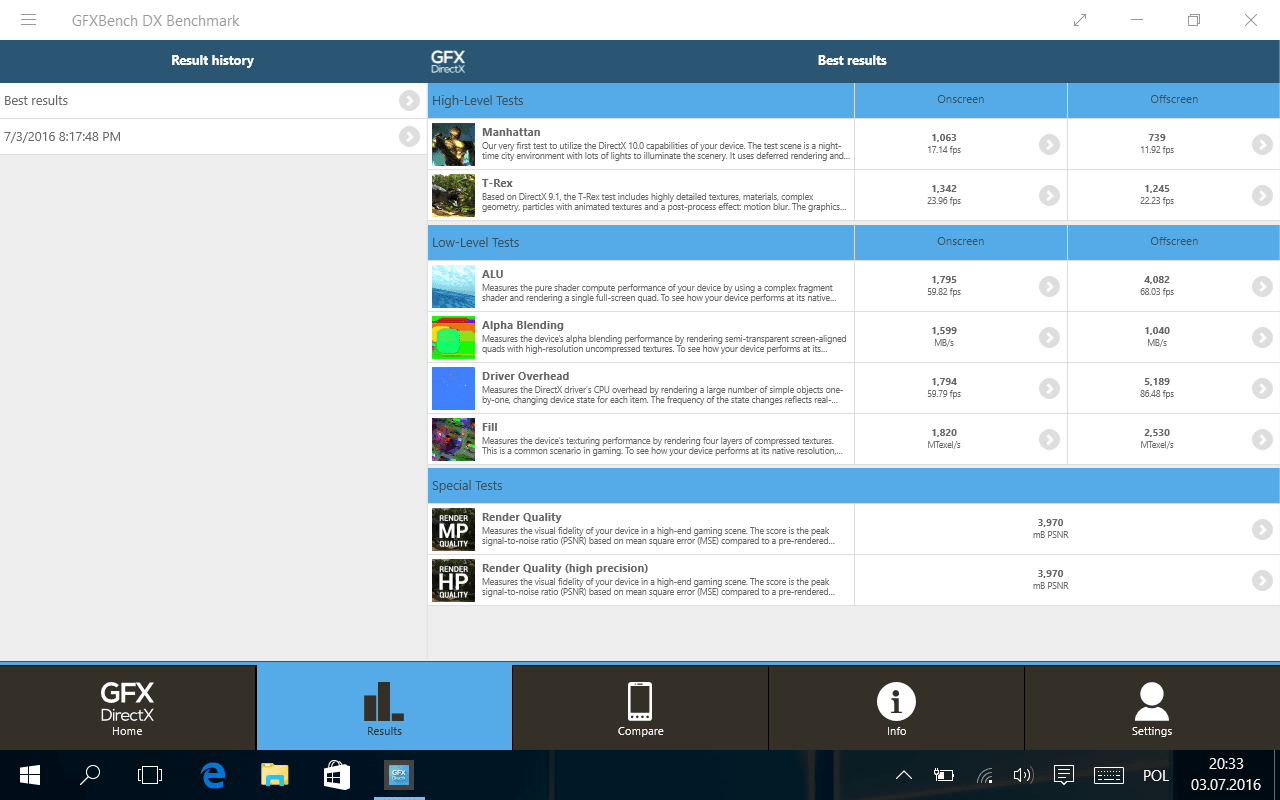Open Action Center notifications icon
Viewport: 1280px width, 800px height.
[1064, 775]
